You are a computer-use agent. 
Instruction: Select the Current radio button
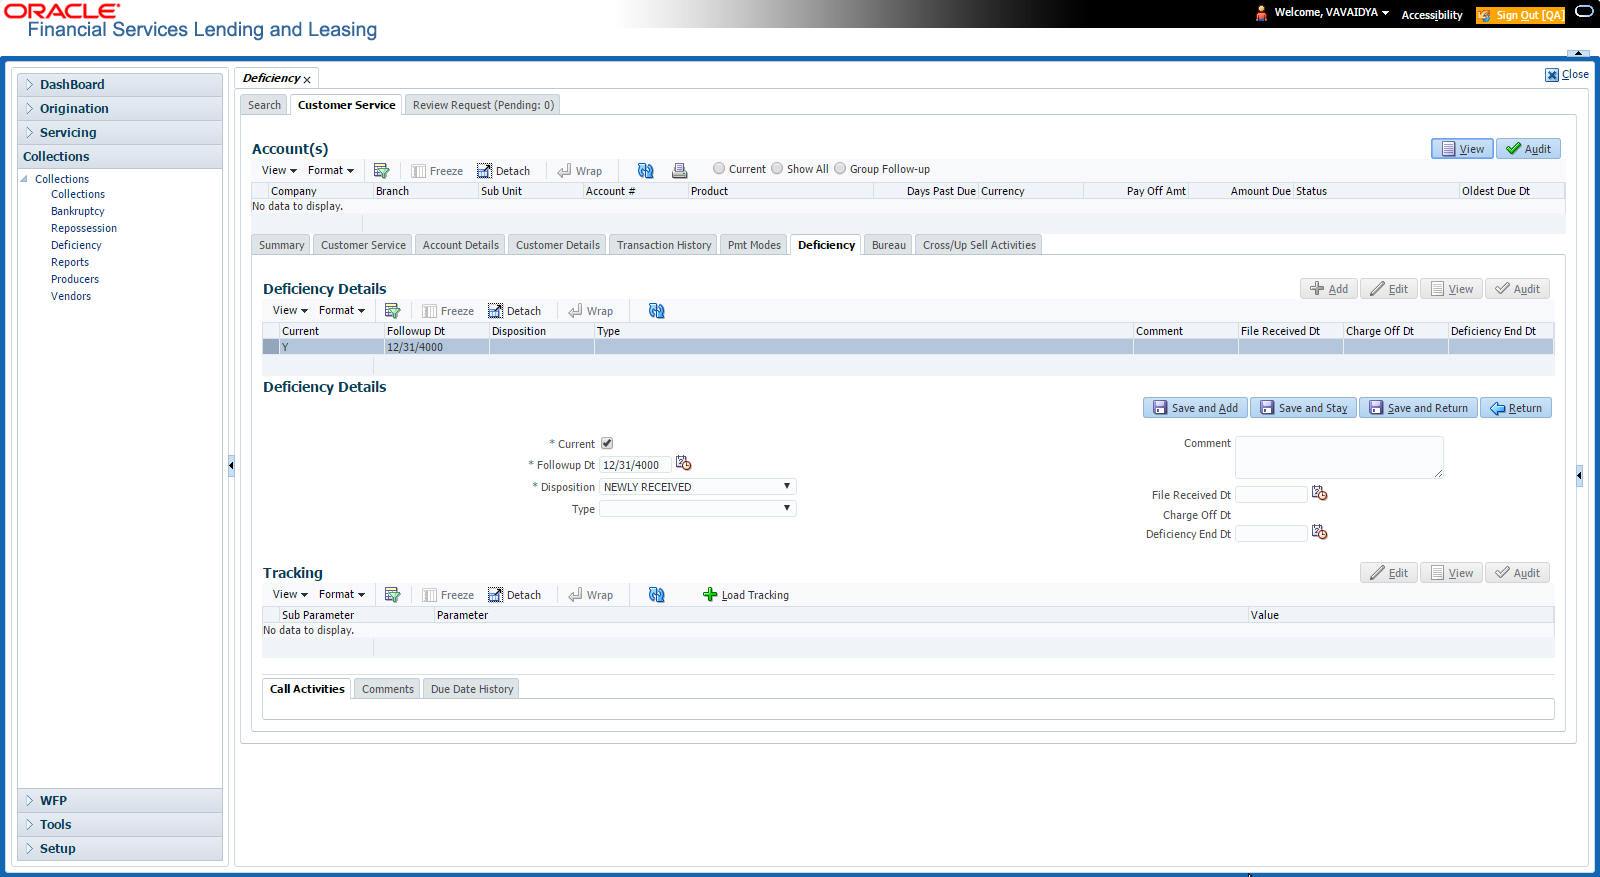(x=719, y=168)
